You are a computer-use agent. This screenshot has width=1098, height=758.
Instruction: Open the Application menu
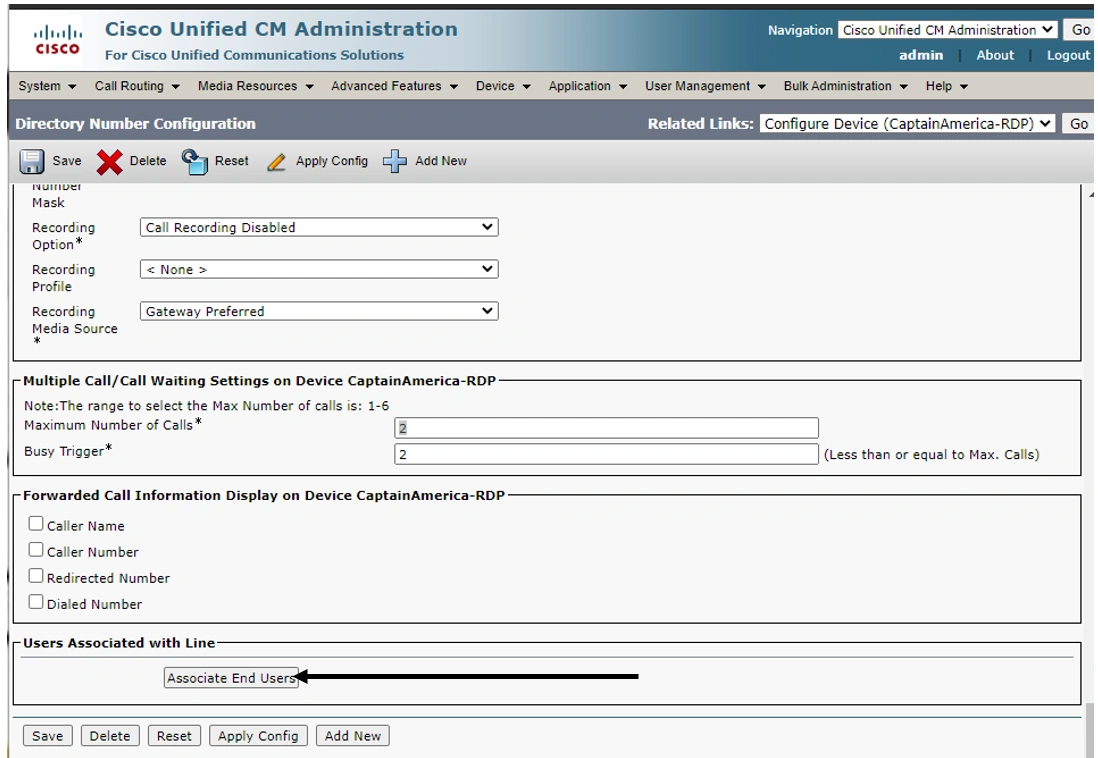pos(588,85)
